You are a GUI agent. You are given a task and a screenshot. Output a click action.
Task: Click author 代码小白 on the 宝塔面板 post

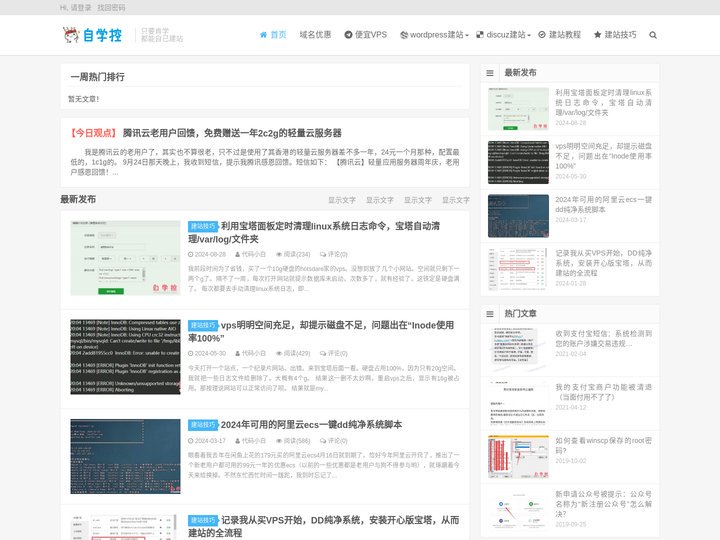tap(253, 254)
